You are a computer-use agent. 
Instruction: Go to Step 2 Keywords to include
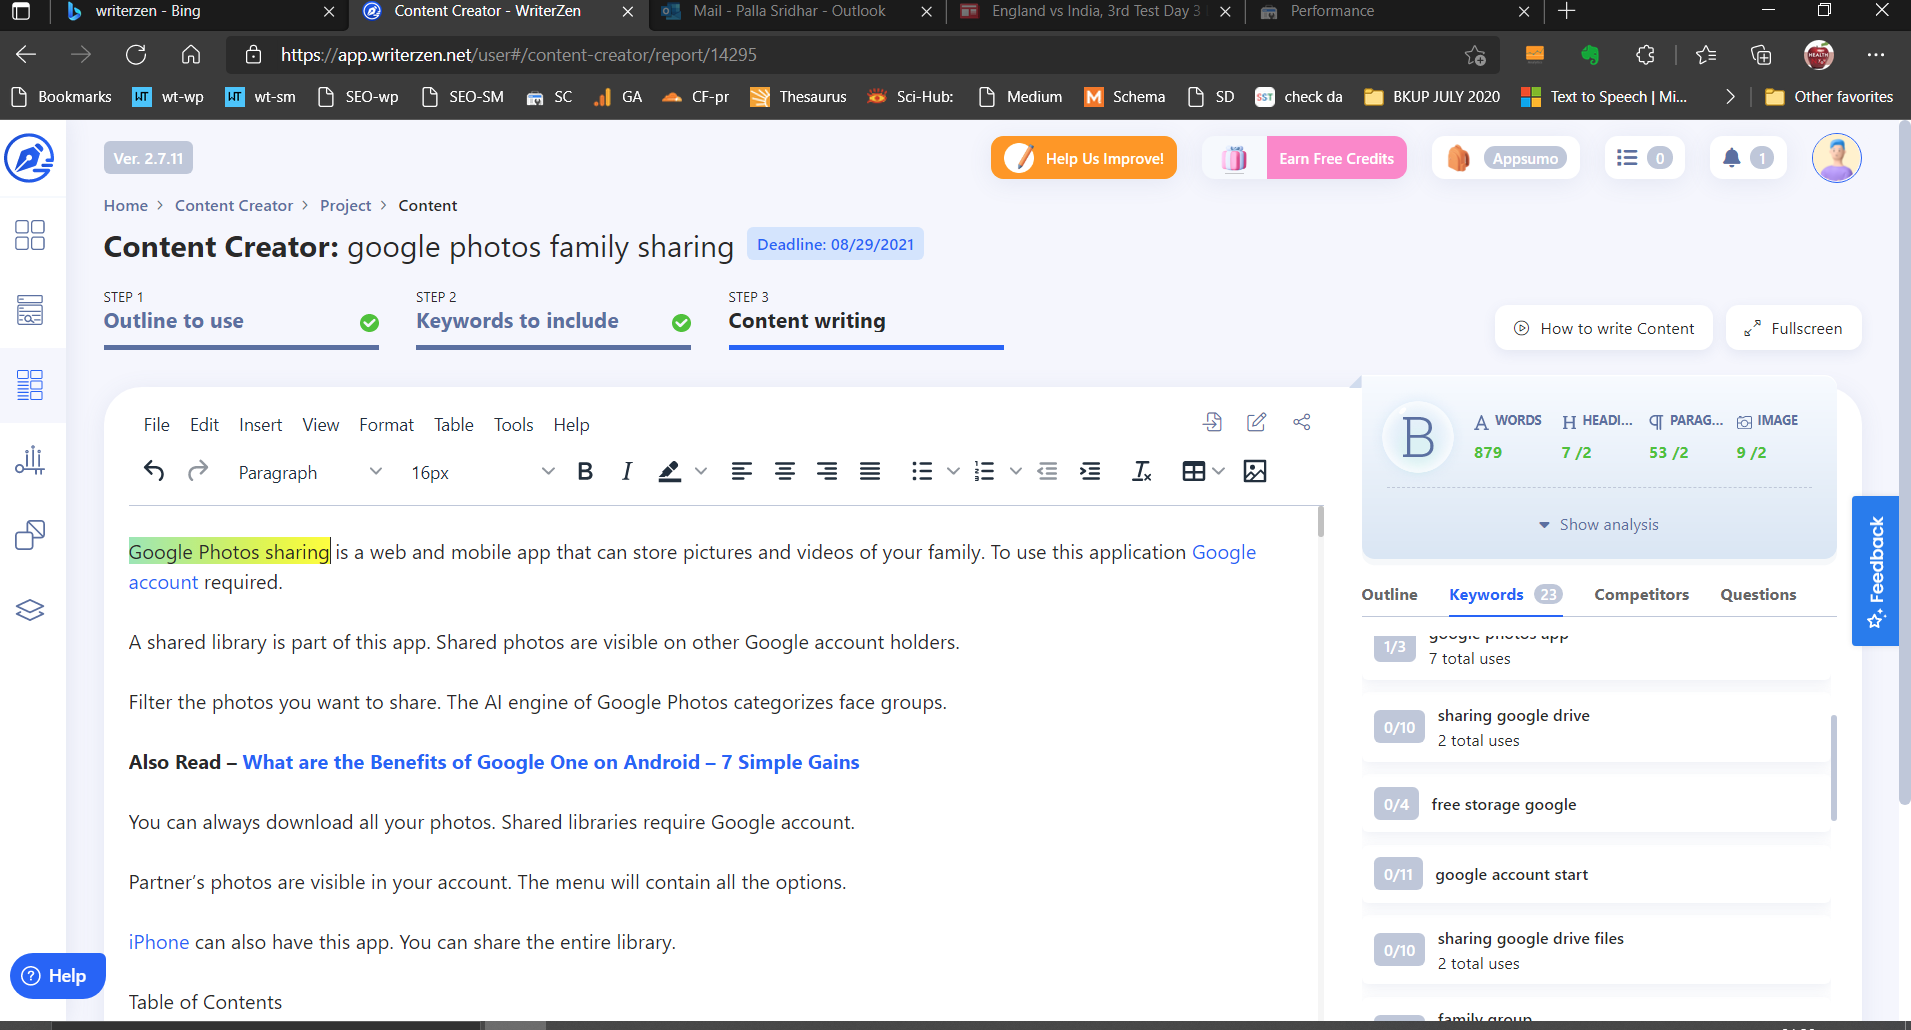tap(553, 321)
